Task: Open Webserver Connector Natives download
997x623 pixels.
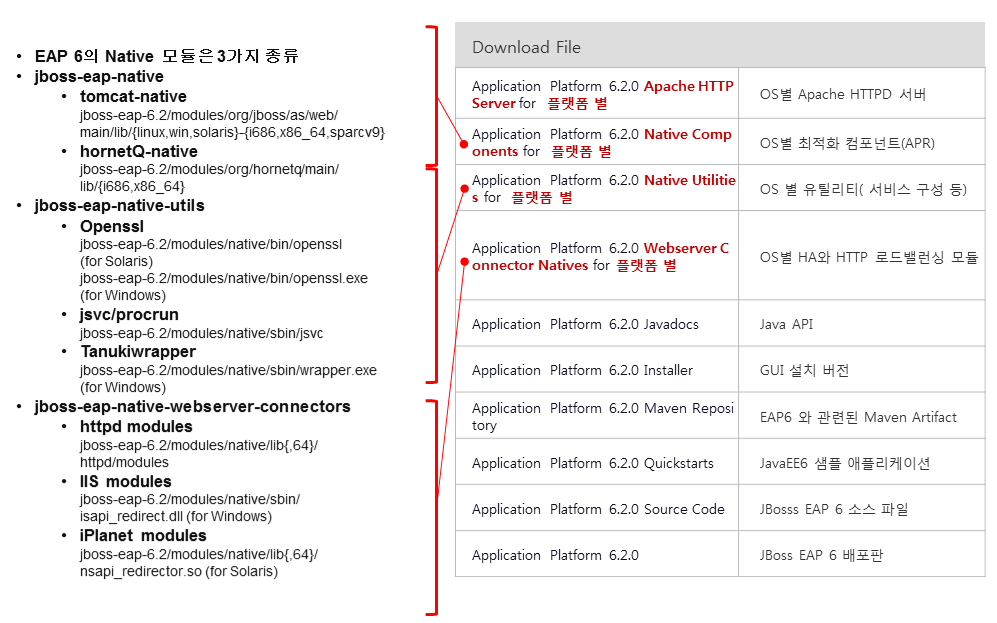Action: pyautogui.click(x=600, y=257)
